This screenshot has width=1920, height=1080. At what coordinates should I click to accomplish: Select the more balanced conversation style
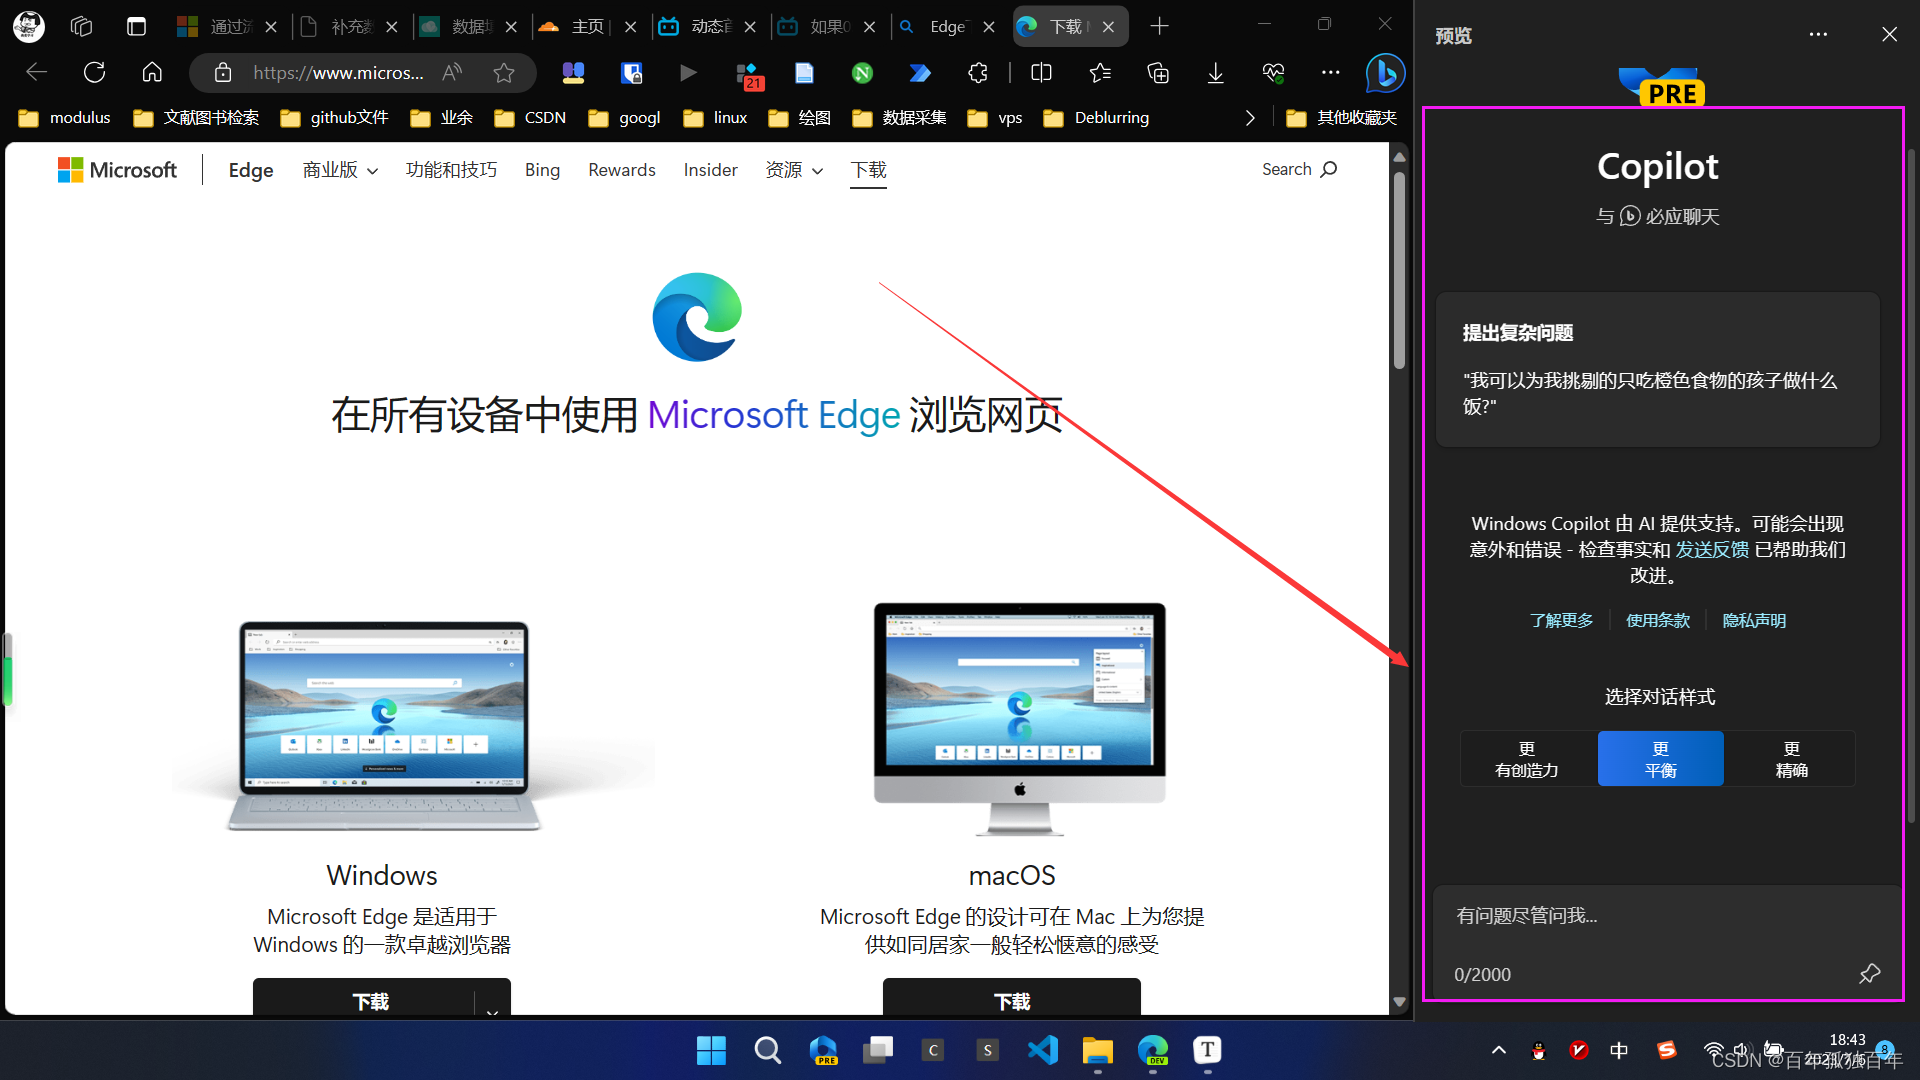click(x=1660, y=759)
